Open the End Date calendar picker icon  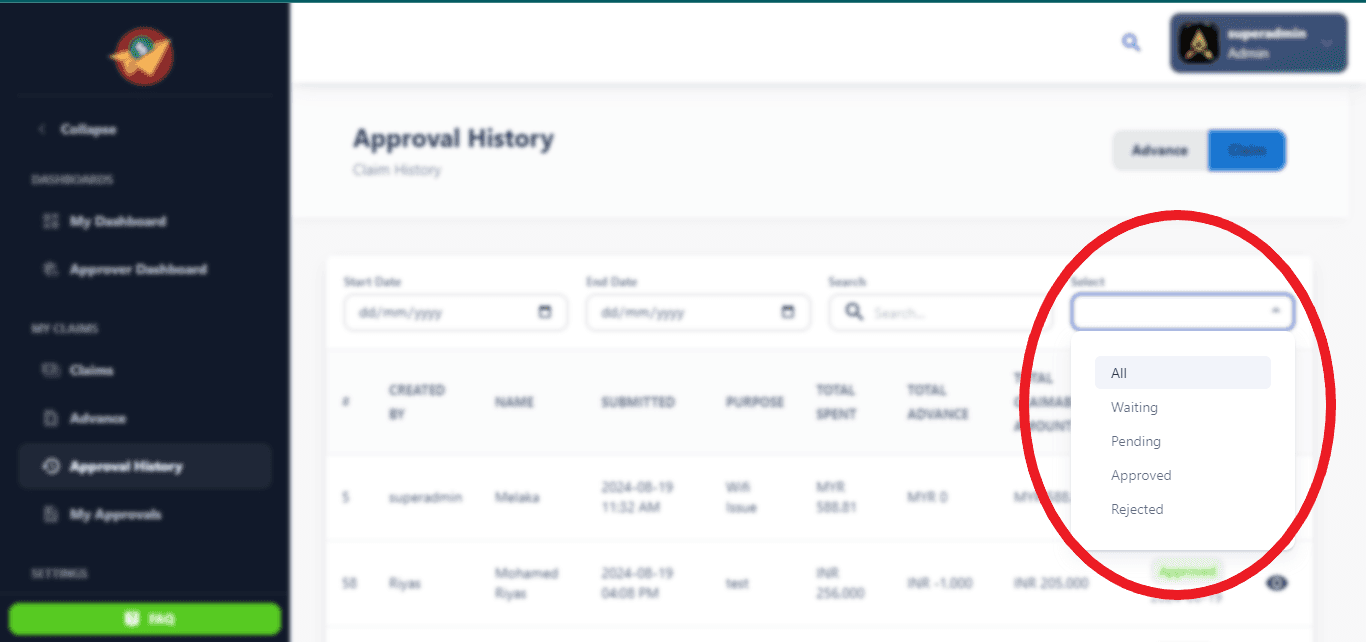pos(788,312)
